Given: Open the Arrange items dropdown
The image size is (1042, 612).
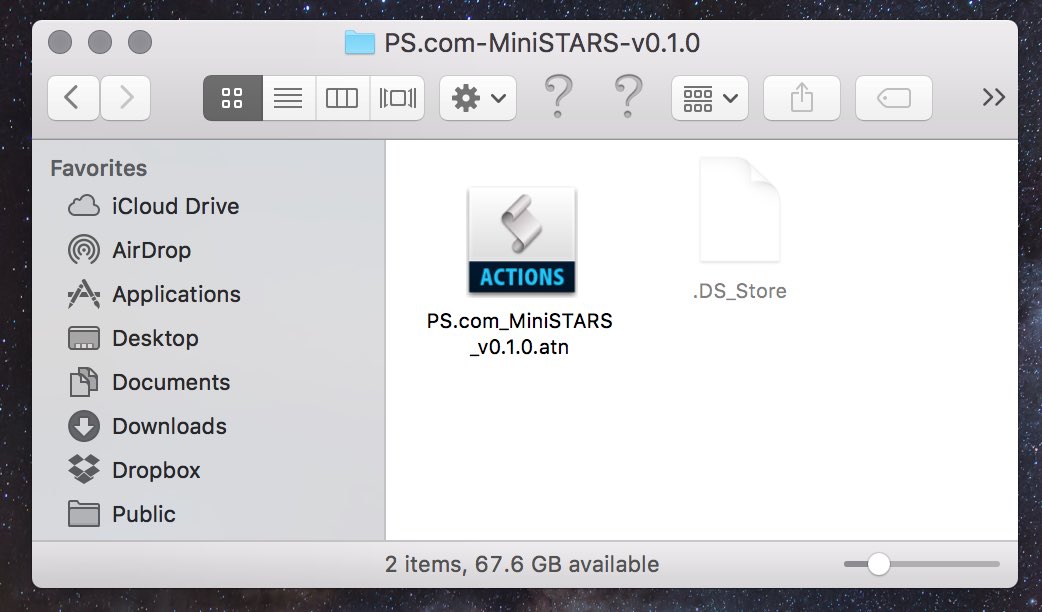Looking at the screenshot, I should (x=710, y=98).
